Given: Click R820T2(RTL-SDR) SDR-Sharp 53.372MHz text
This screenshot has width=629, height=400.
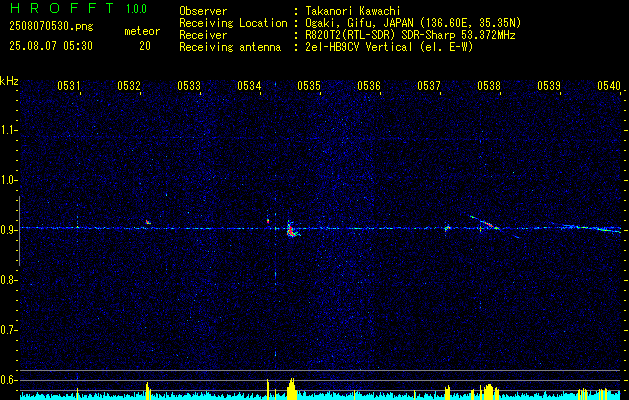Looking at the screenshot, I should point(410,35).
